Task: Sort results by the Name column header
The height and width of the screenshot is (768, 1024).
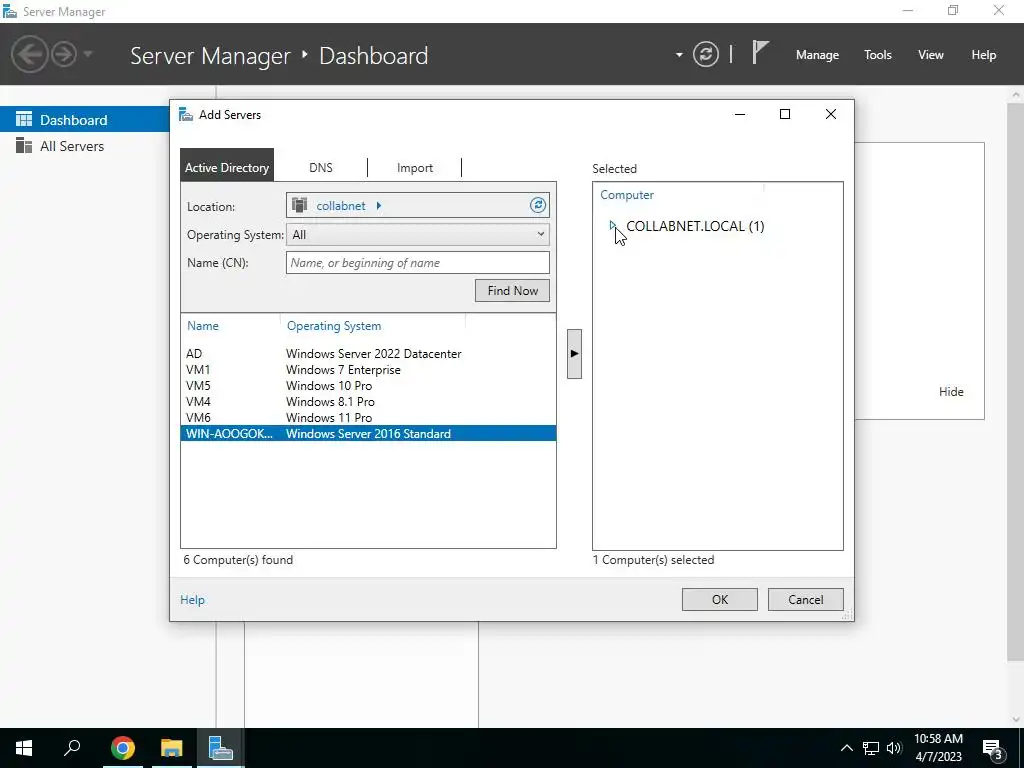Action: 203,326
